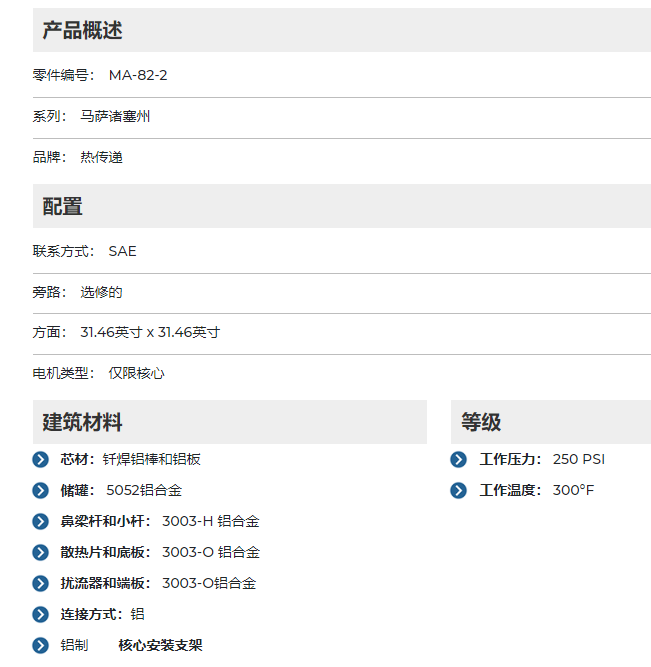Click the chevron icon beside 铝制

40,645
